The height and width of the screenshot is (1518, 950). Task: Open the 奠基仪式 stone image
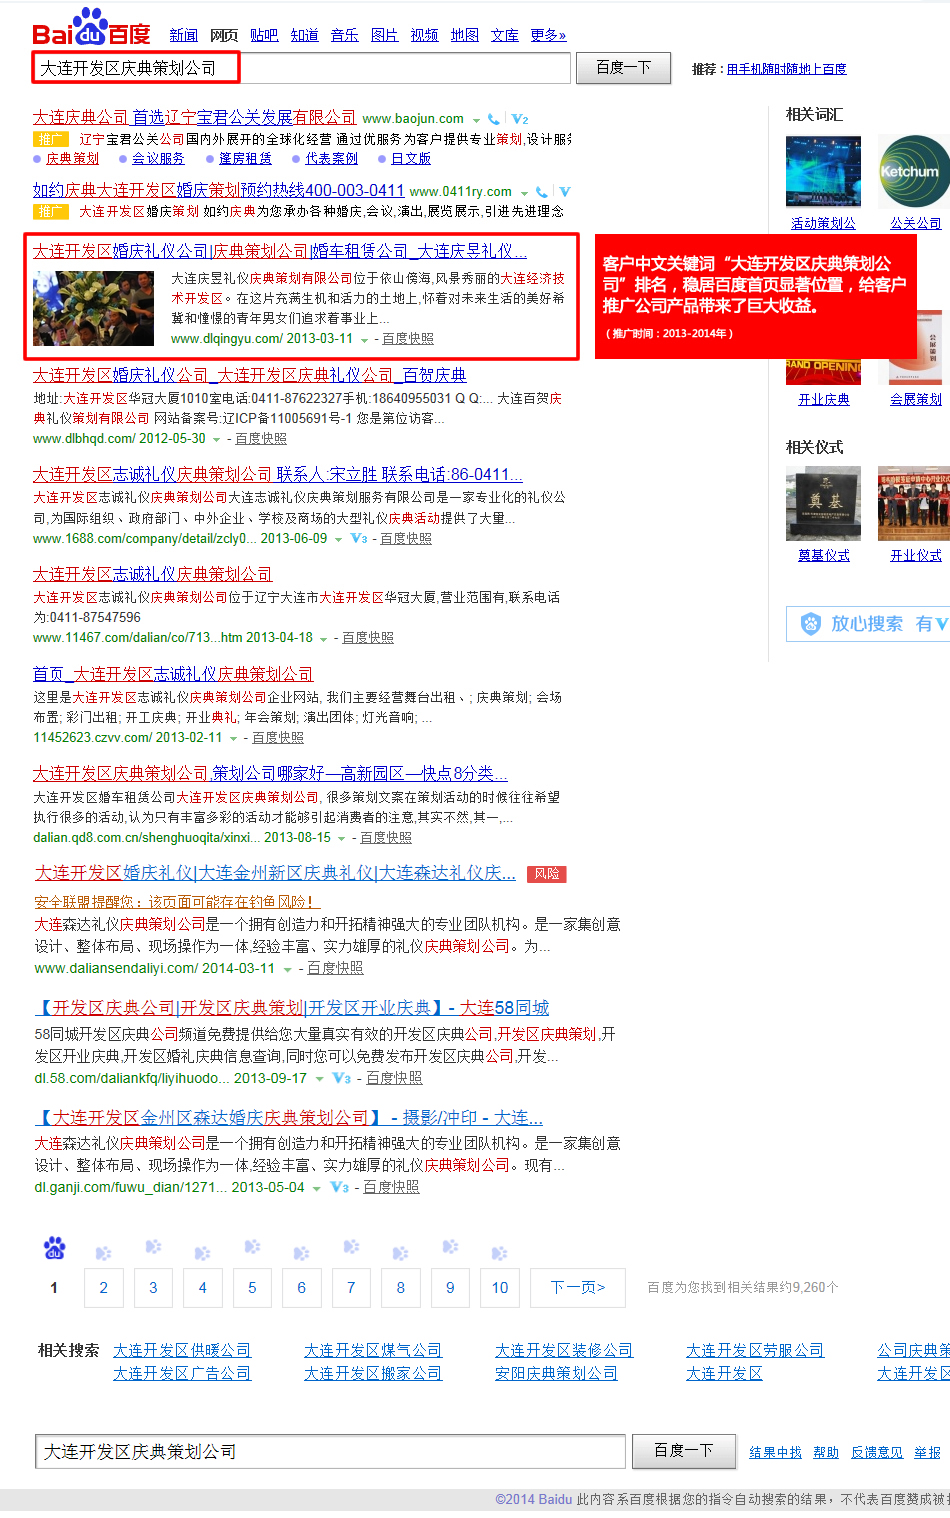pyautogui.click(x=823, y=503)
